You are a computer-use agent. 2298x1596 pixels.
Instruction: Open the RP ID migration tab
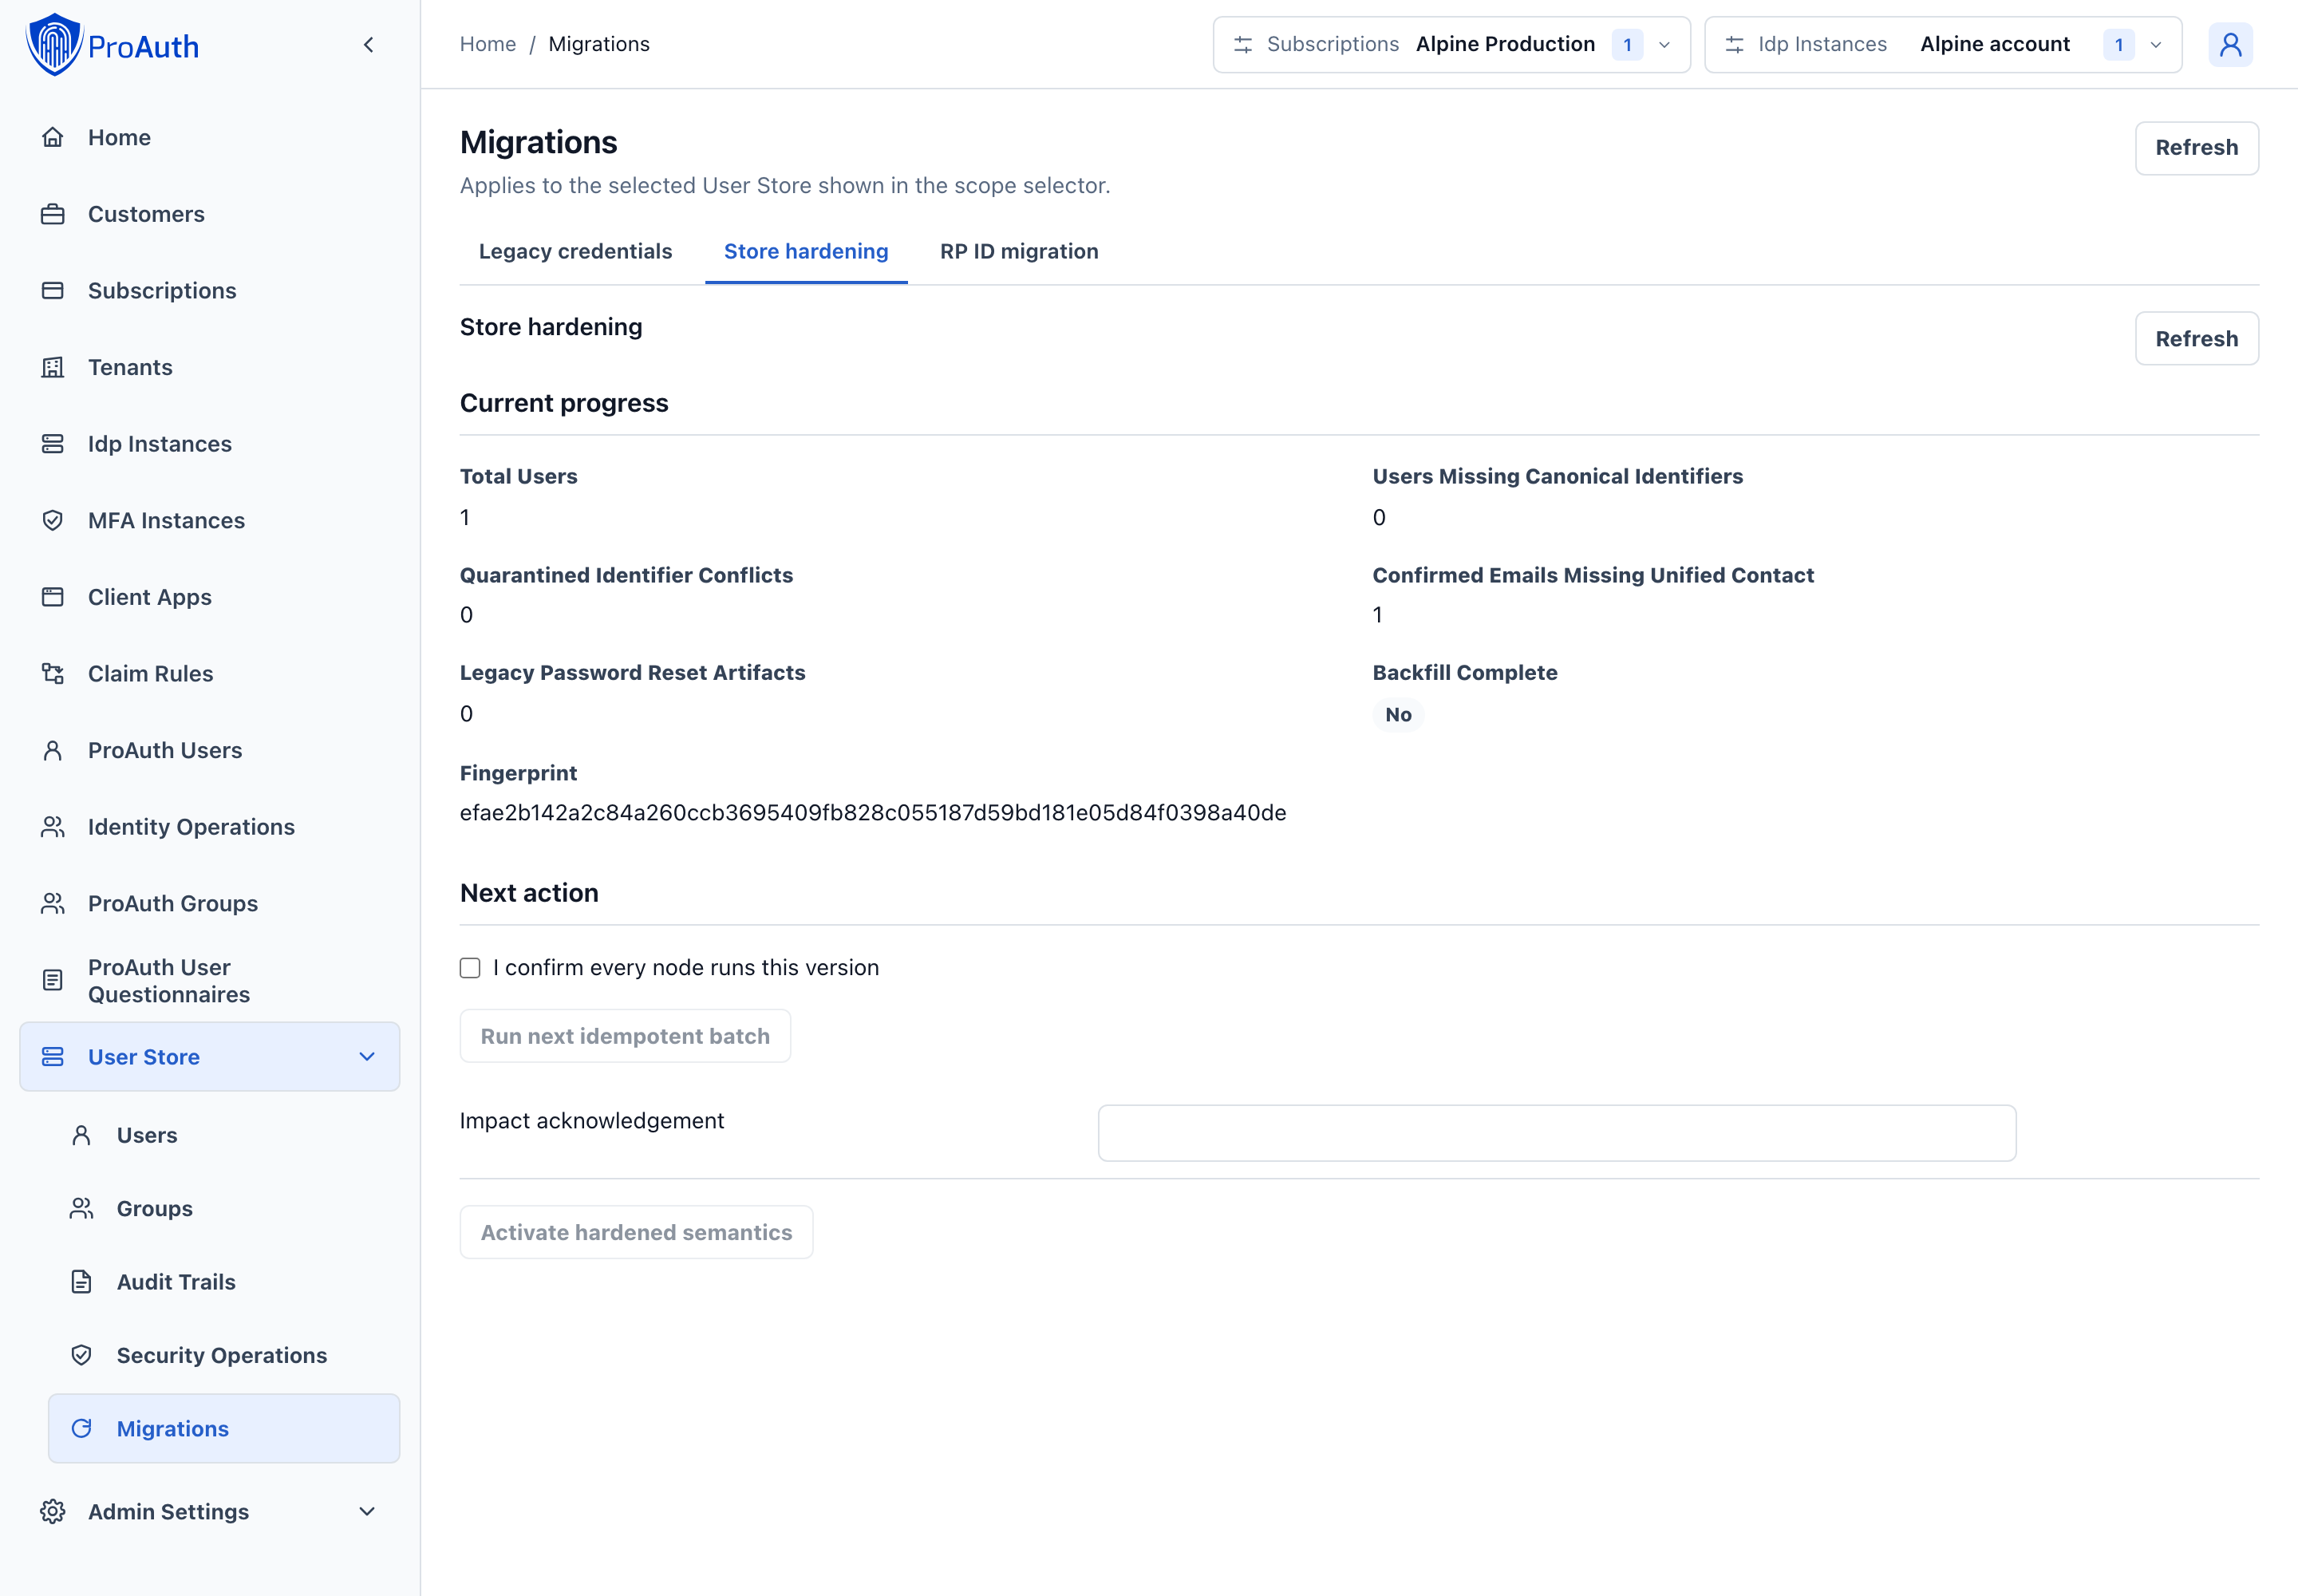click(x=1019, y=251)
